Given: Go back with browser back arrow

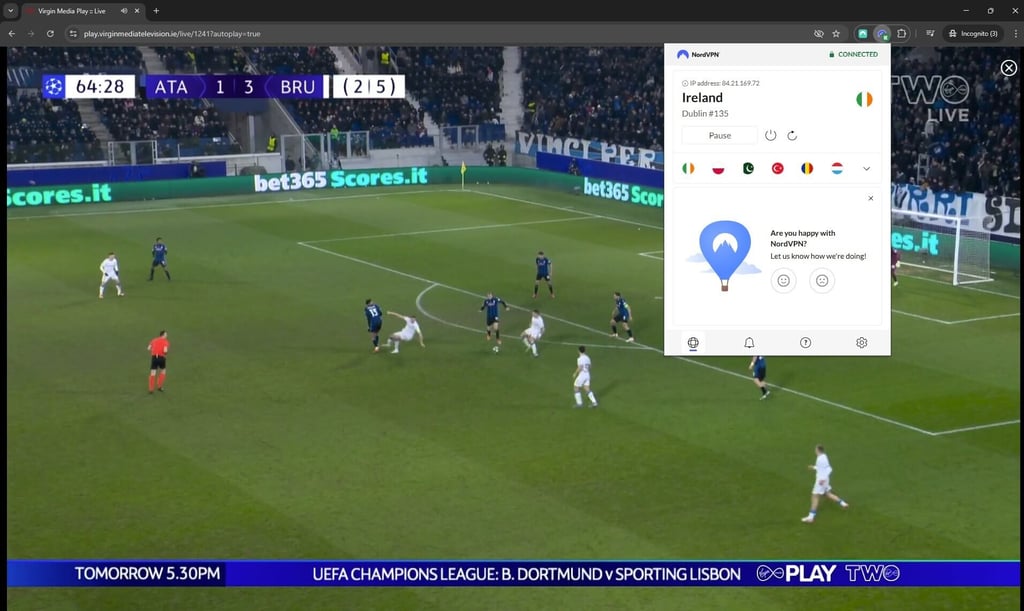Looking at the screenshot, I should (12, 33).
